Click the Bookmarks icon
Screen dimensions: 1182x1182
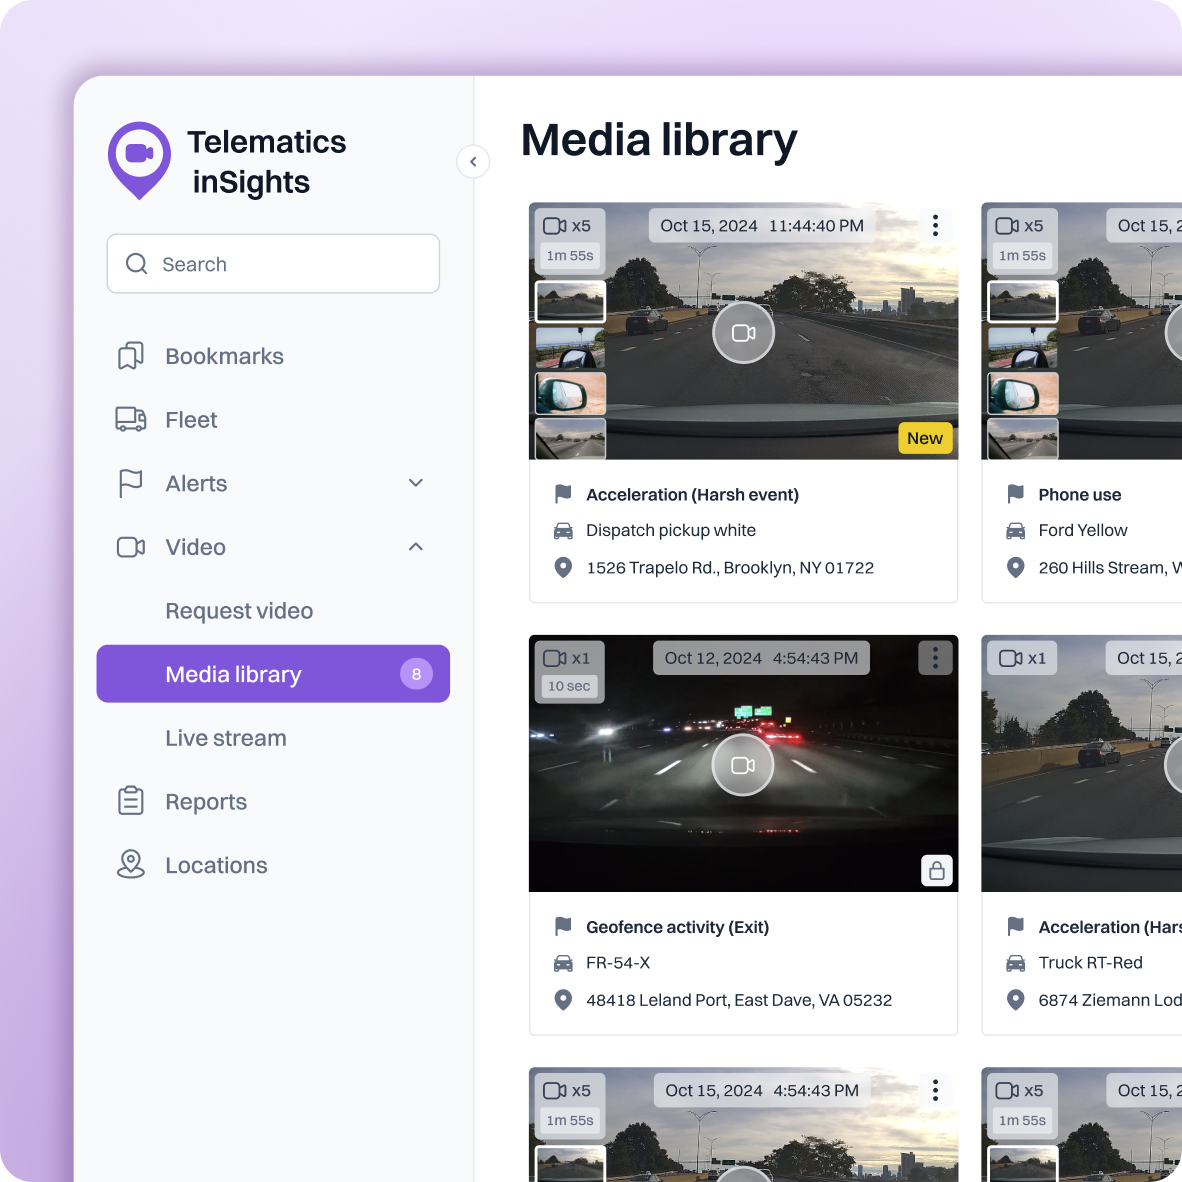[x=130, y=356]
